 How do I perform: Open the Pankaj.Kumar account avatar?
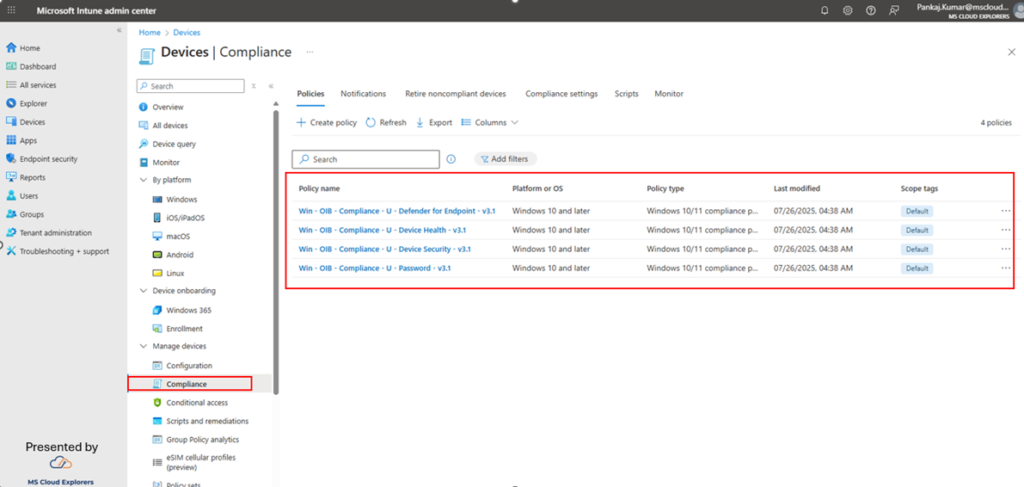coord(1019,12)
